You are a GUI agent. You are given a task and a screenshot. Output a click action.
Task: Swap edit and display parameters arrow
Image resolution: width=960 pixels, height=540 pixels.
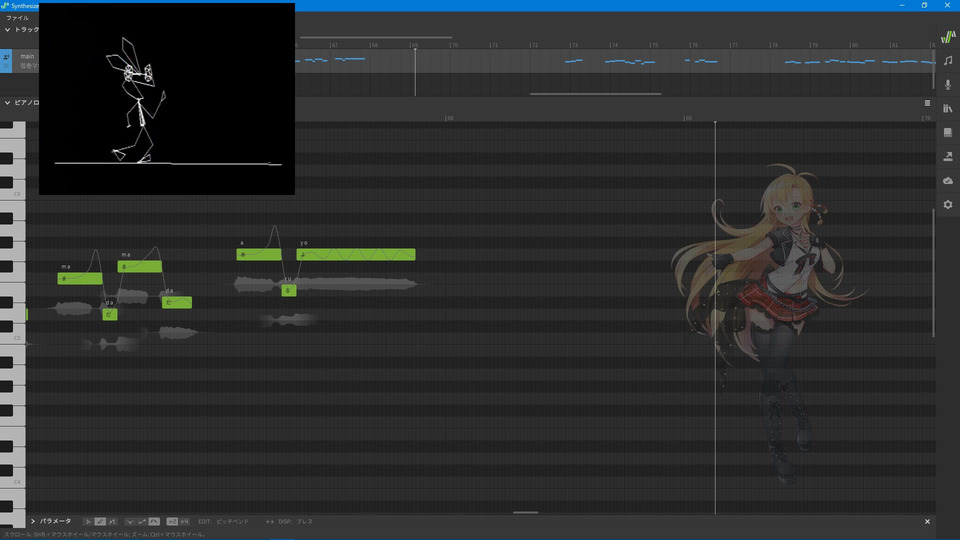[x=269, y=522]
